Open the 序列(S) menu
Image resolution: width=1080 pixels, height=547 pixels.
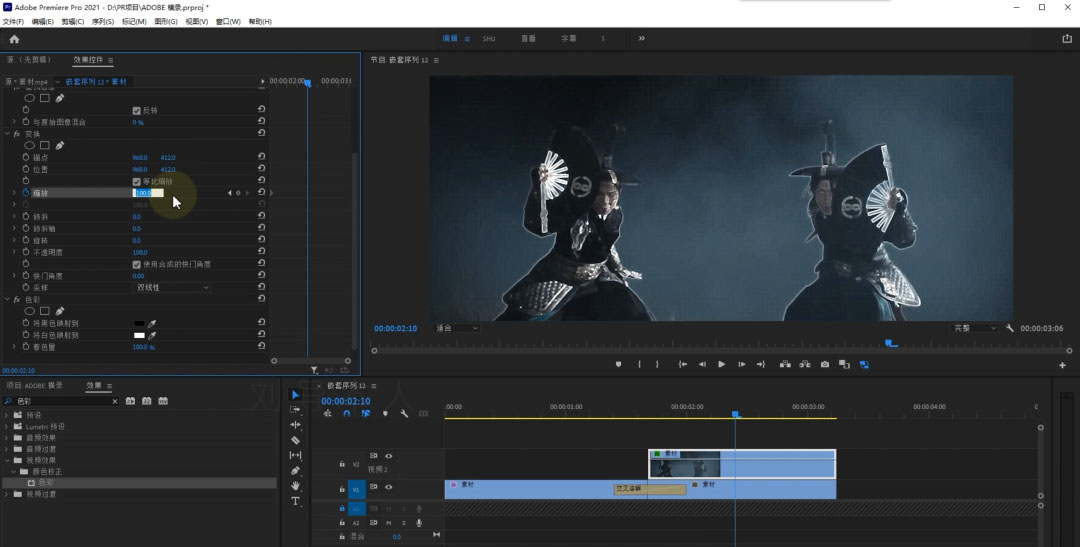(103, 22)
